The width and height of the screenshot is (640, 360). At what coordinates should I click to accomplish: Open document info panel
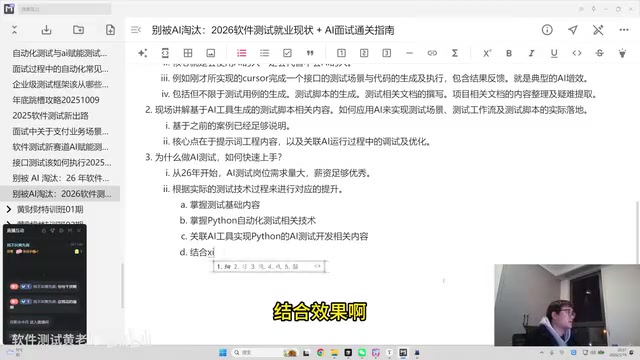547,30
